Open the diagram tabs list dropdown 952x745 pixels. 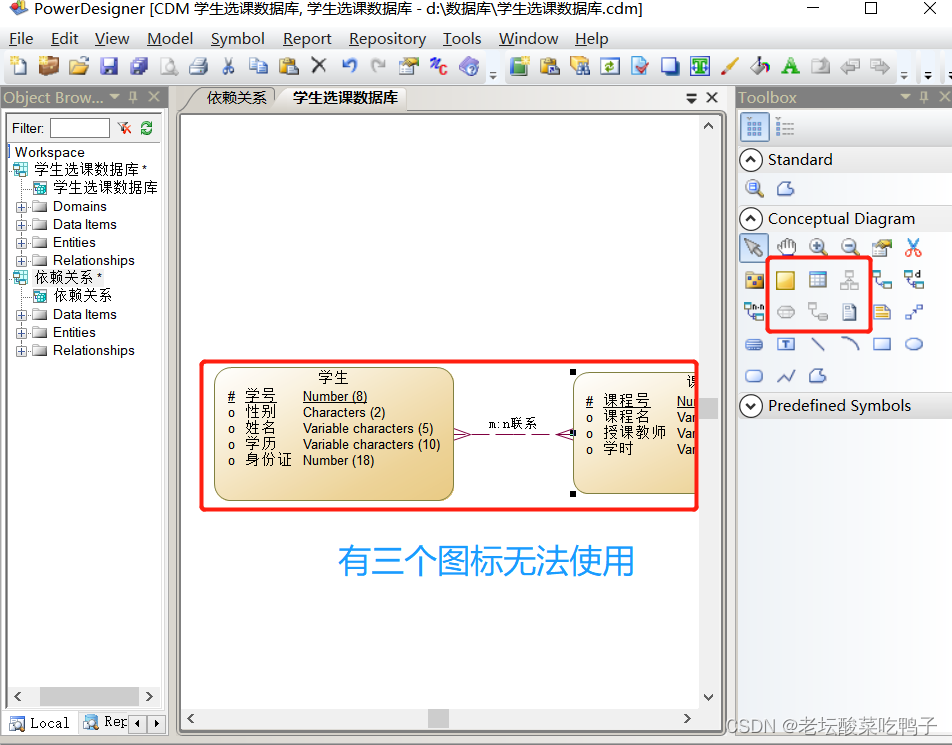692,98
